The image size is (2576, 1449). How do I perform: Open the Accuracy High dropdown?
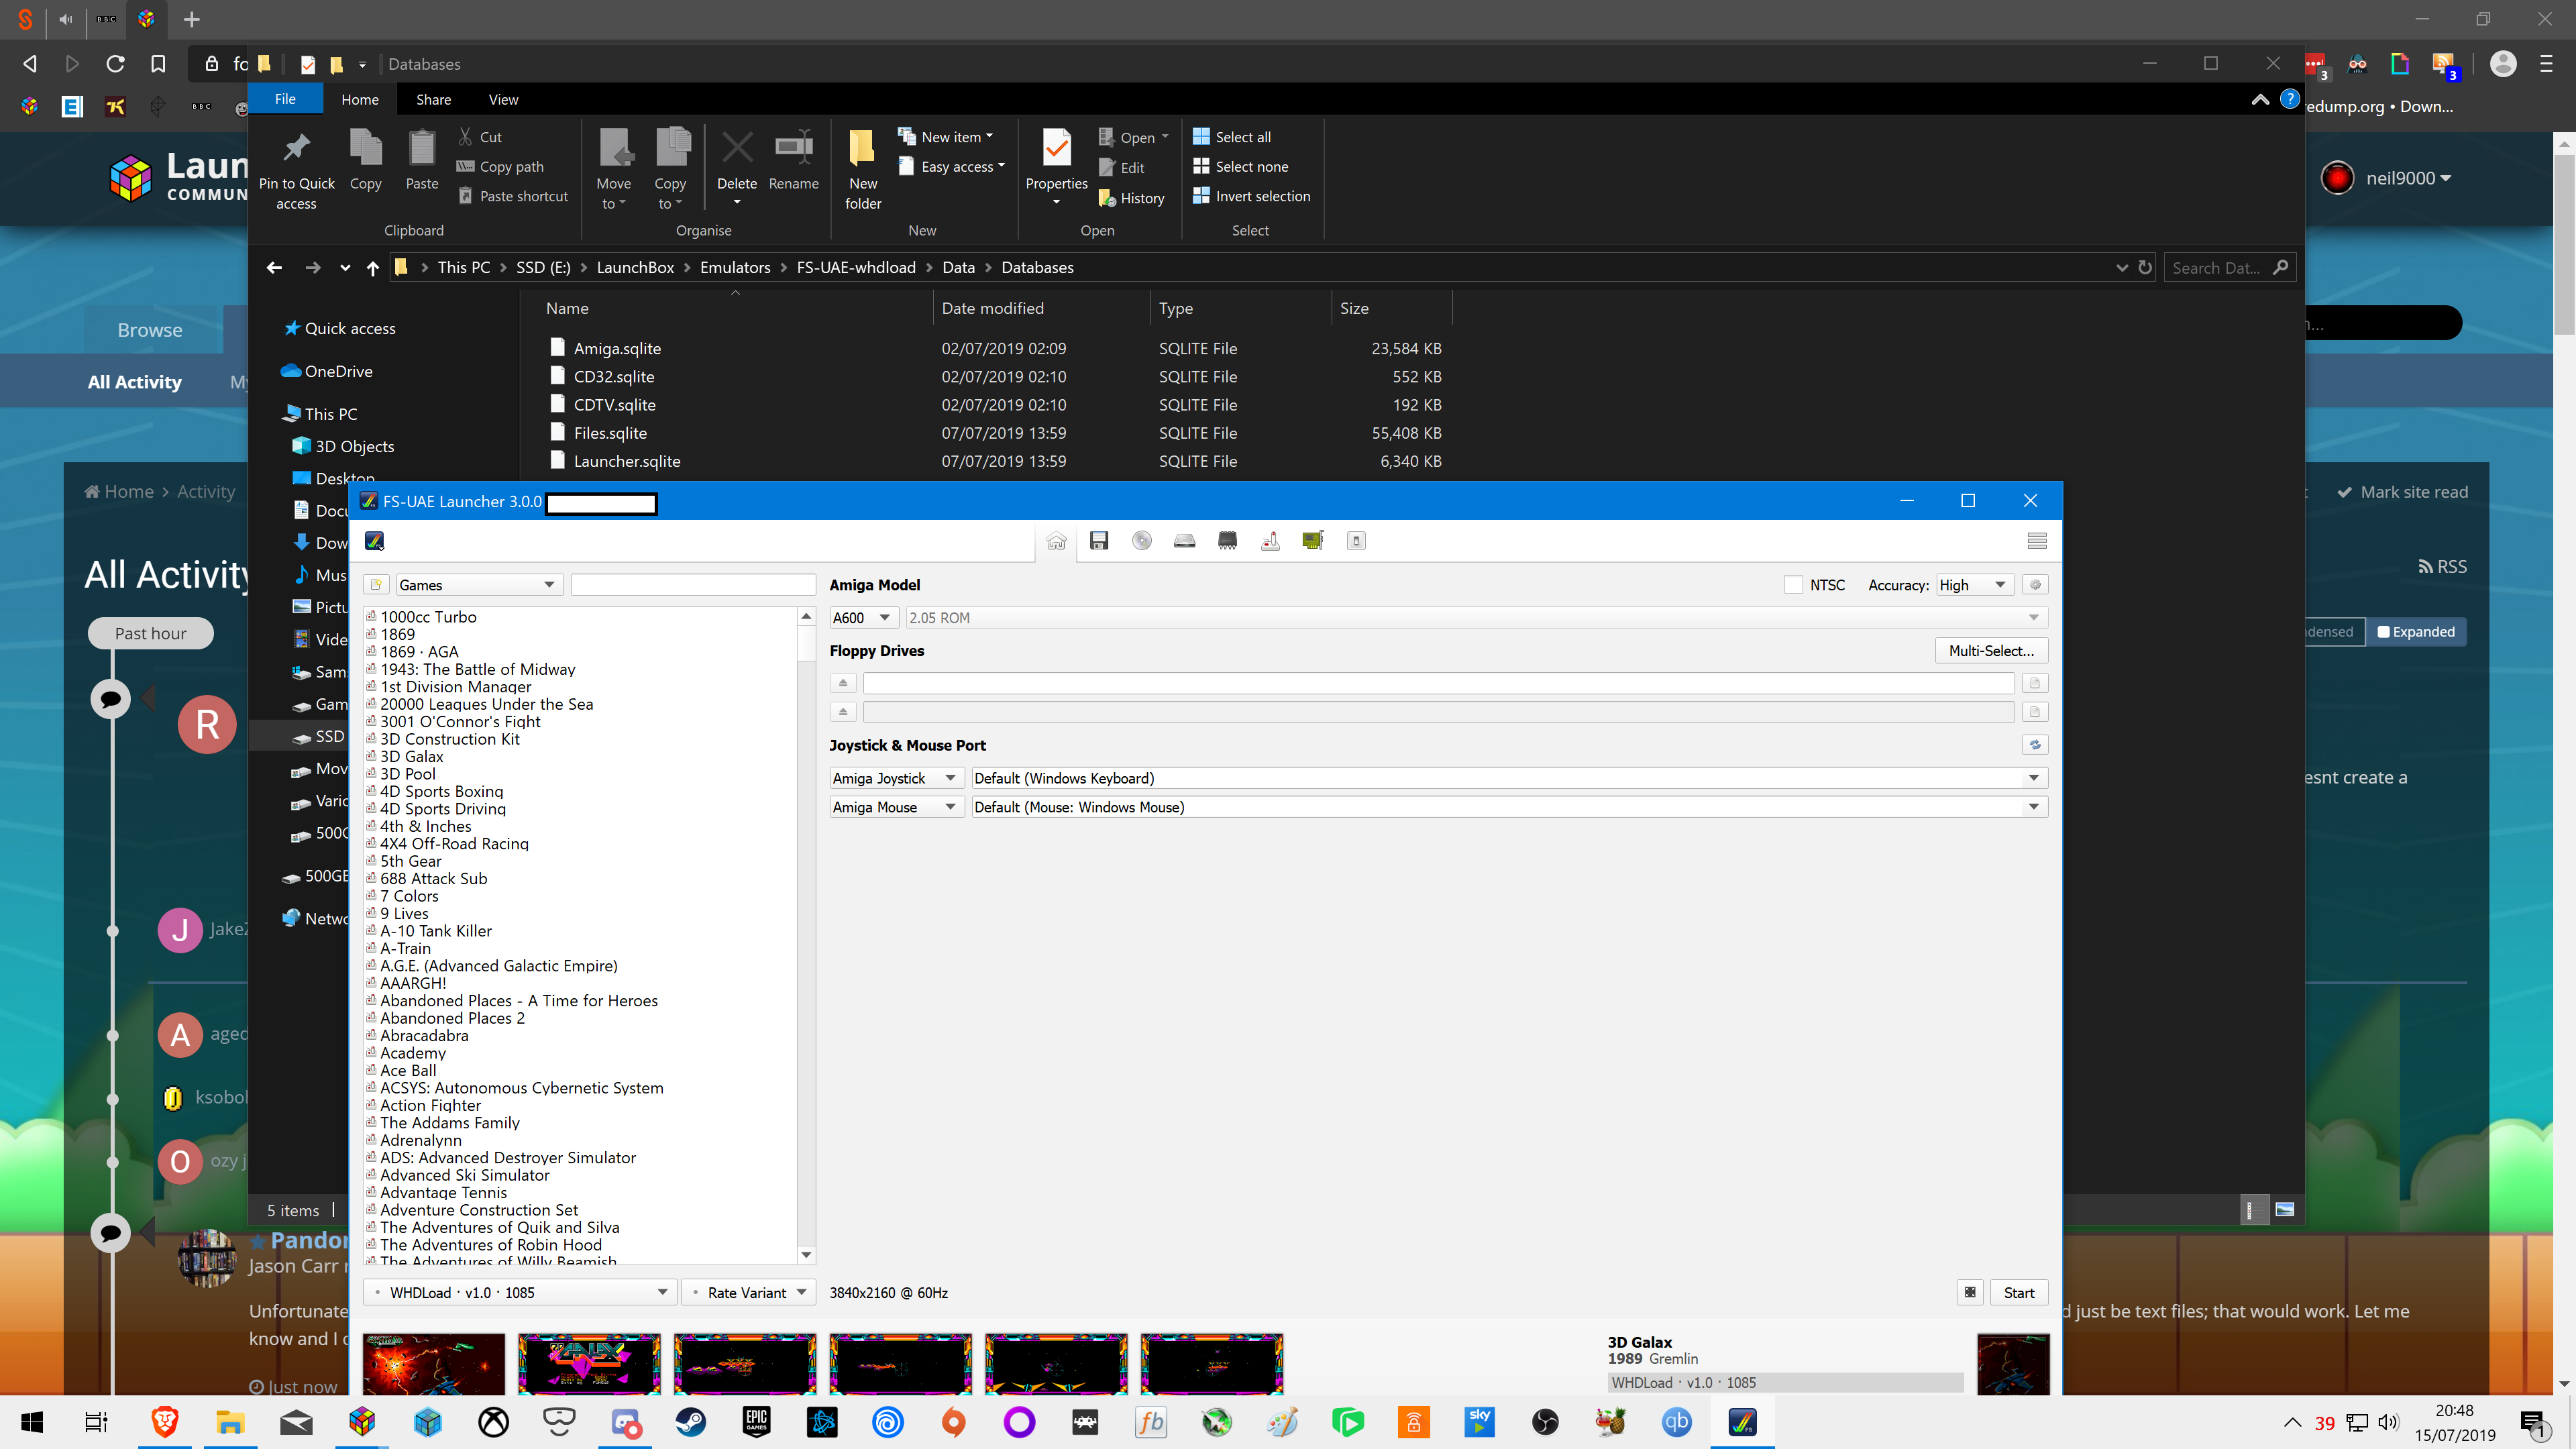(x=1974, y=585)
